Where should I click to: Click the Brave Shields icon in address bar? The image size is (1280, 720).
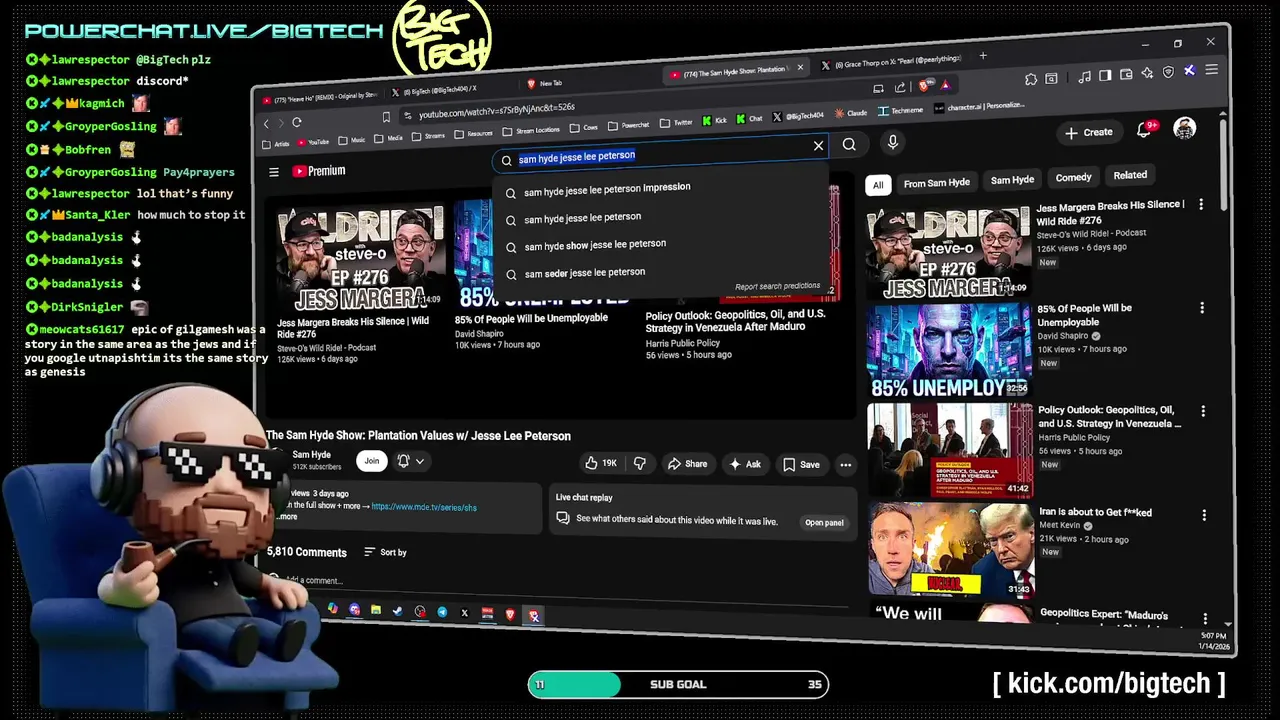[923, 88]
